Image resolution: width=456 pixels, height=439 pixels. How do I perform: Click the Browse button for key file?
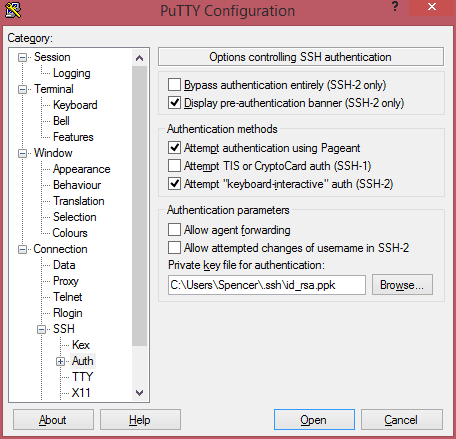[402, 285]
